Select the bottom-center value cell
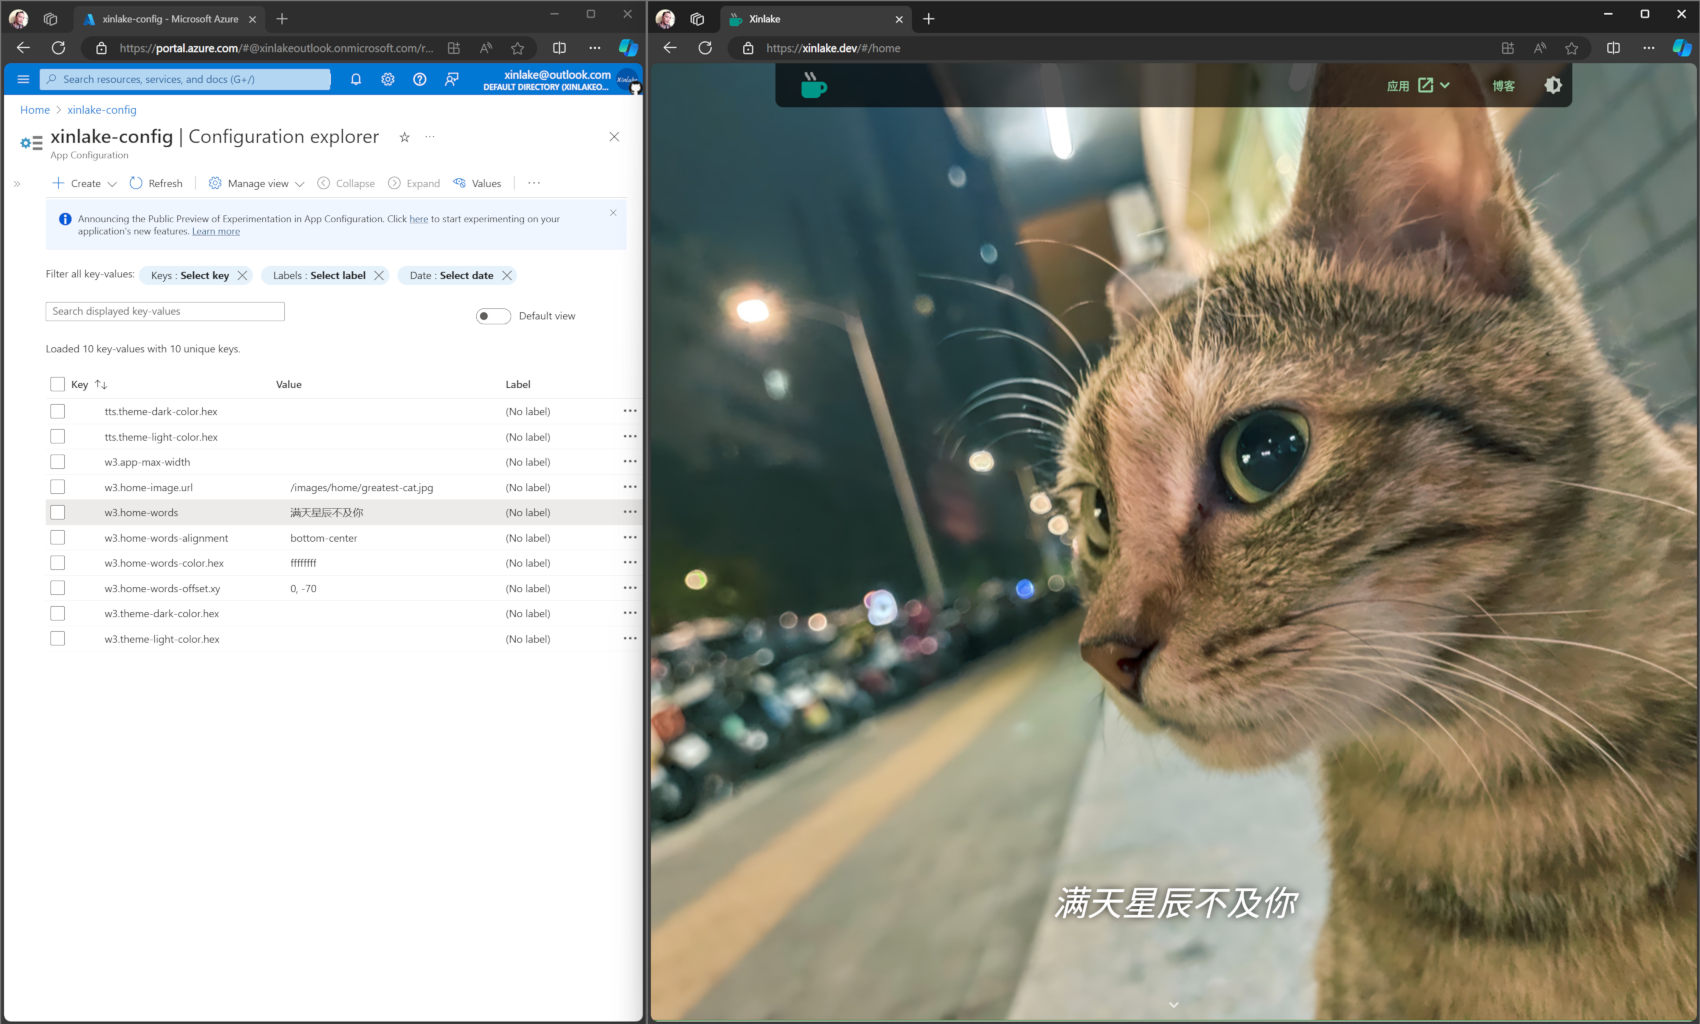The width and height of the screenshot is (1700, 1024). [324, 538]
